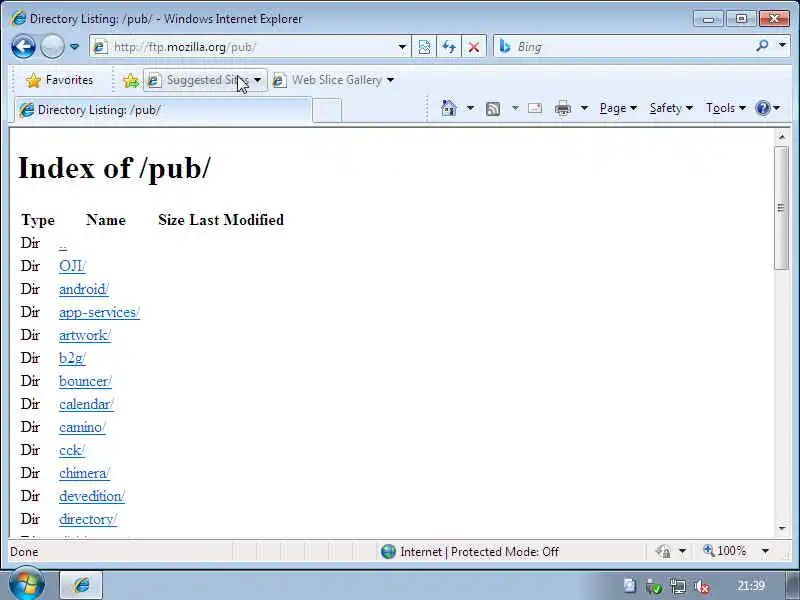Open the cck/ directory link
Image resolution: width=800 pixels, height=600 pixels.
pyautogui.click(x=72, y=450)
